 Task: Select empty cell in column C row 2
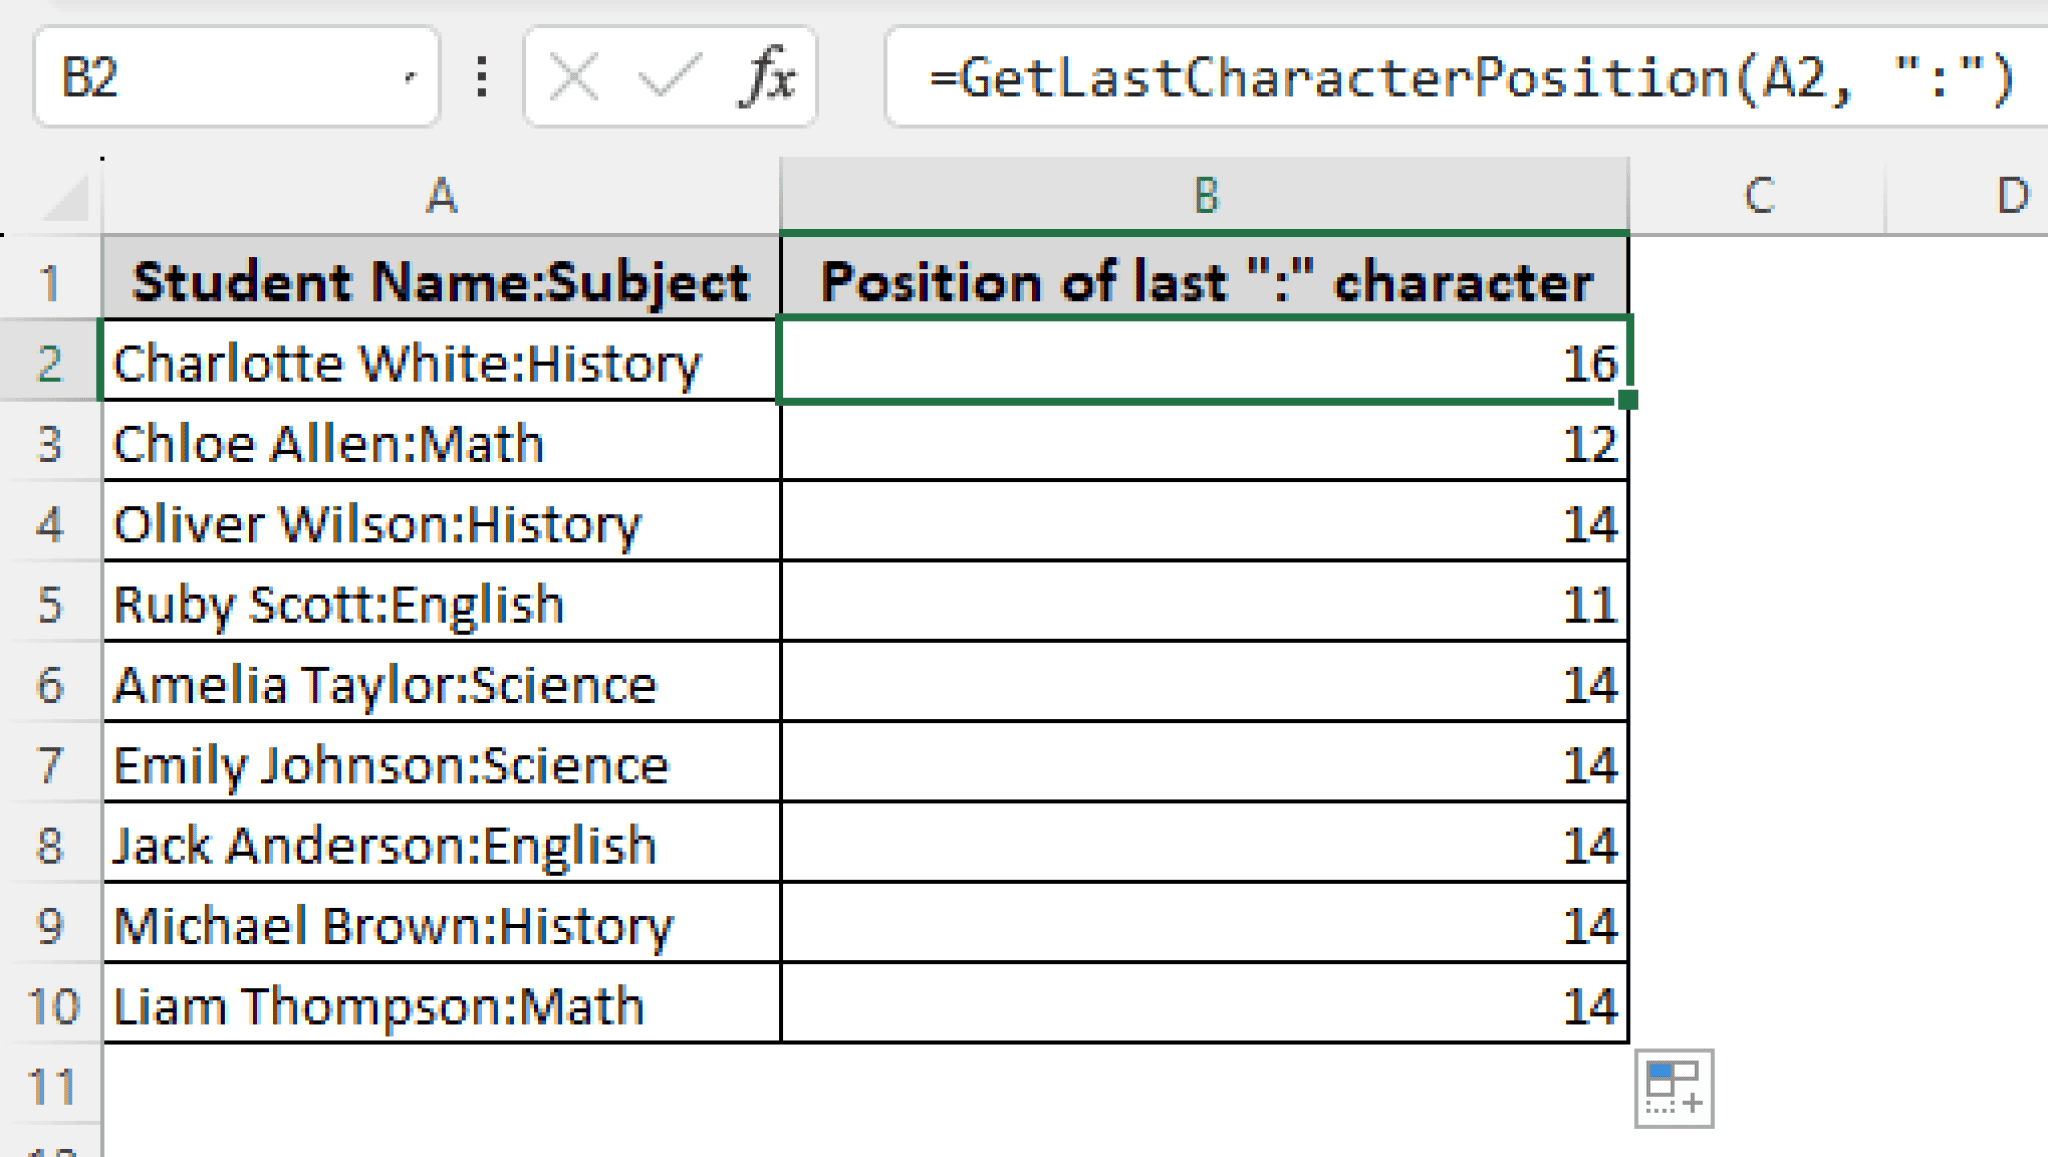tap(1760, 362)
